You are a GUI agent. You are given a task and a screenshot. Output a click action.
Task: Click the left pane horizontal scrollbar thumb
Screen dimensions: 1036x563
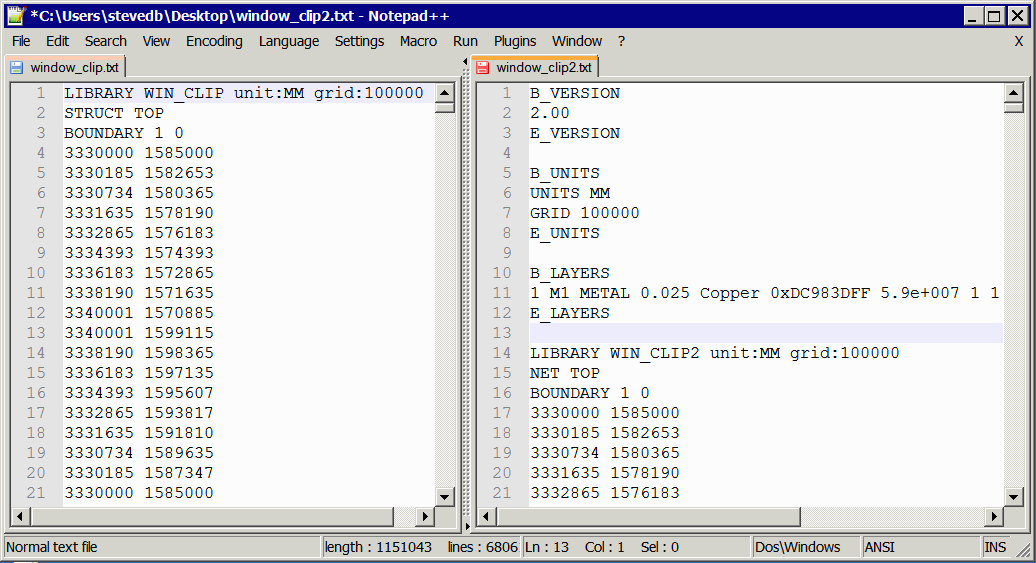click(x=211, y=516)
